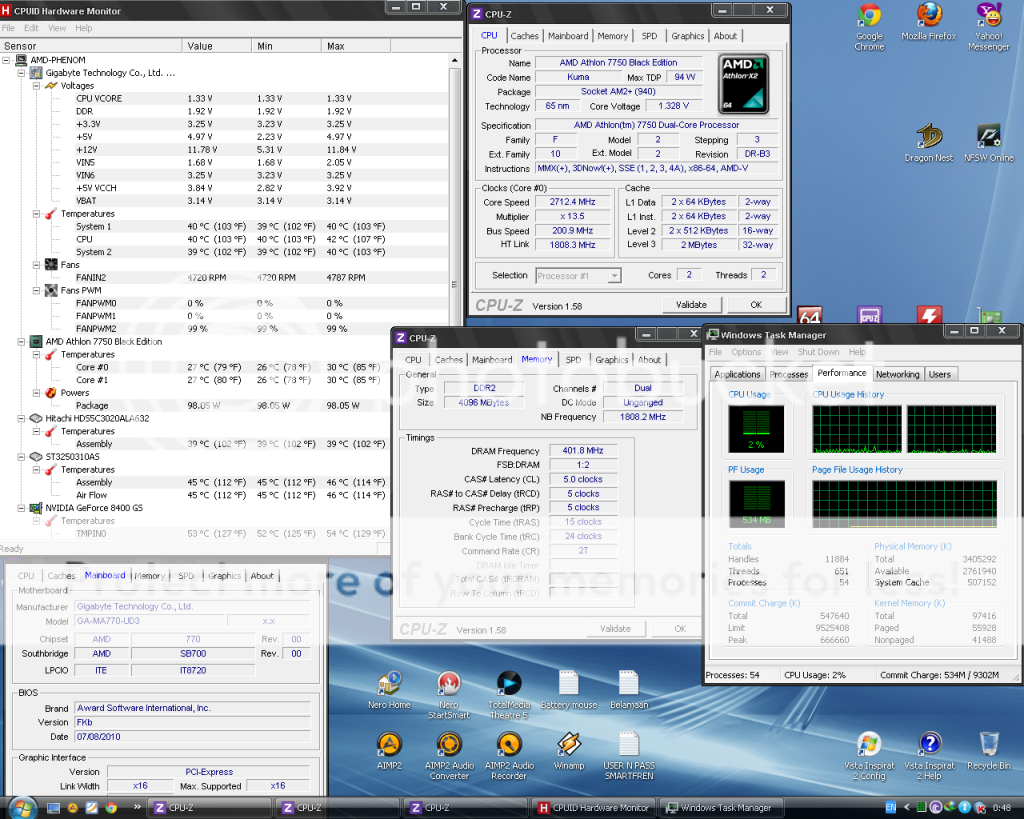Image resolution: width=1024 pixels, height=819 pixels.
Task: Select the Dragon Nest game icon
Action: click(929, 143)
